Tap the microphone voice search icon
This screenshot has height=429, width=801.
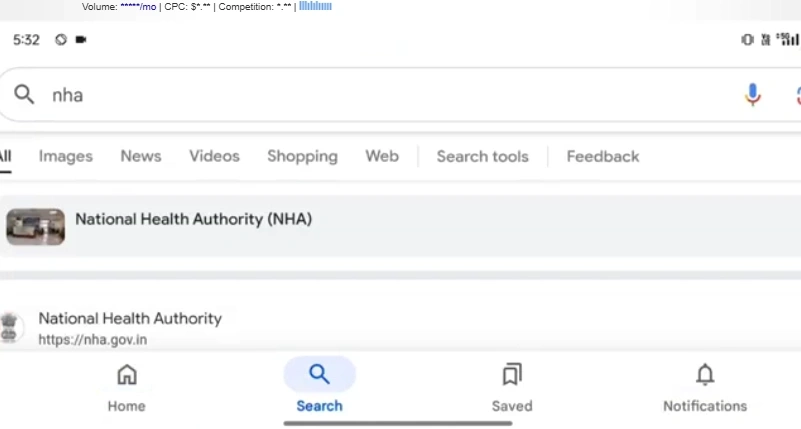[752, 95]
